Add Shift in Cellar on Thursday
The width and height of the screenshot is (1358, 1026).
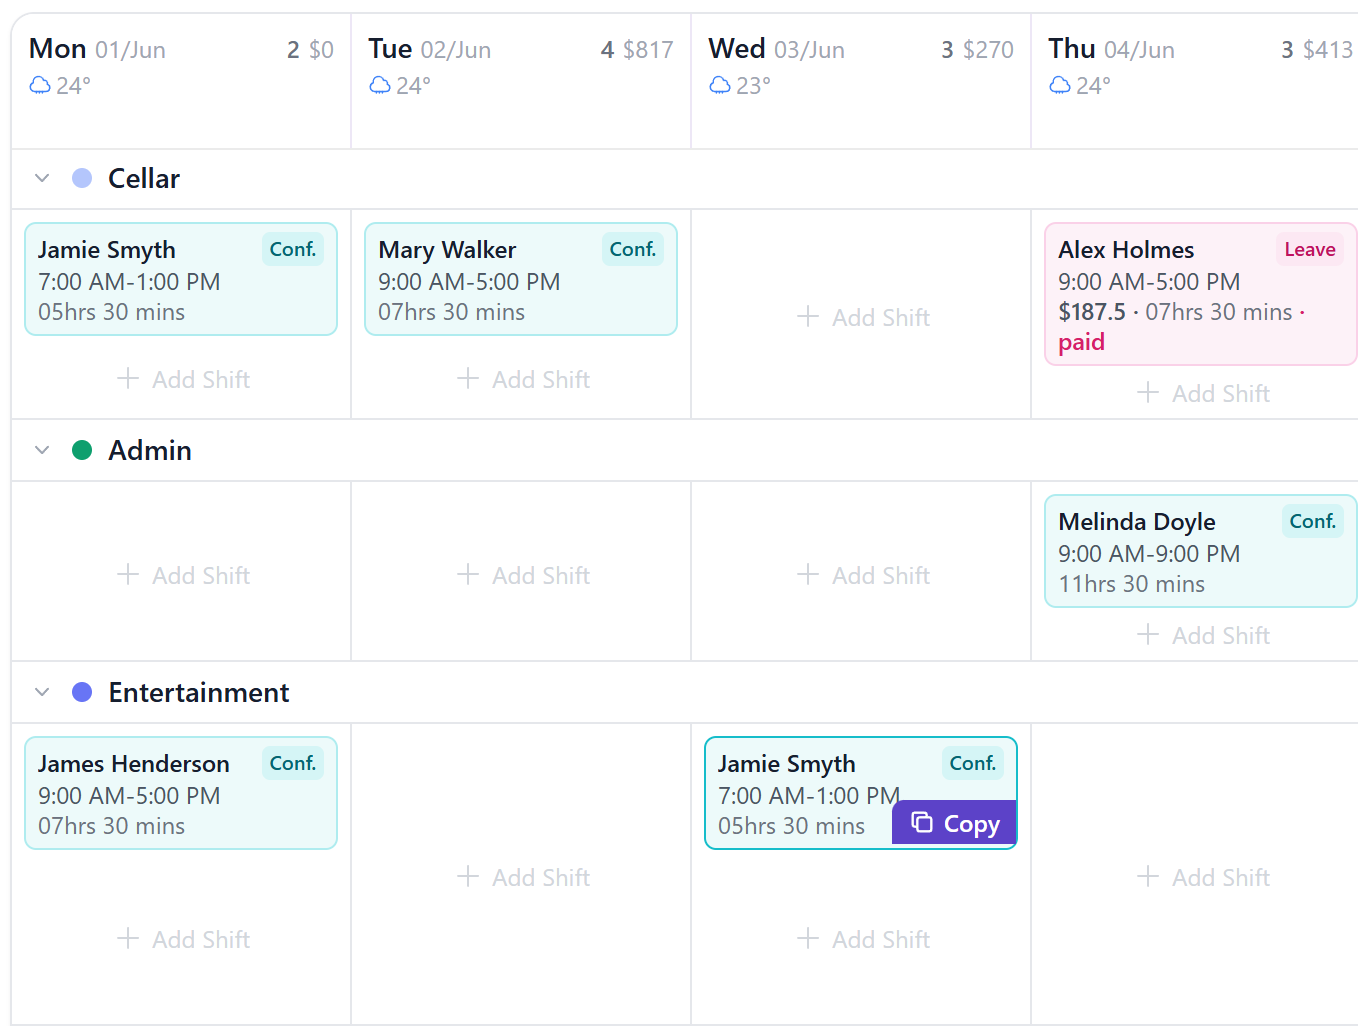tap(1204, 393)
